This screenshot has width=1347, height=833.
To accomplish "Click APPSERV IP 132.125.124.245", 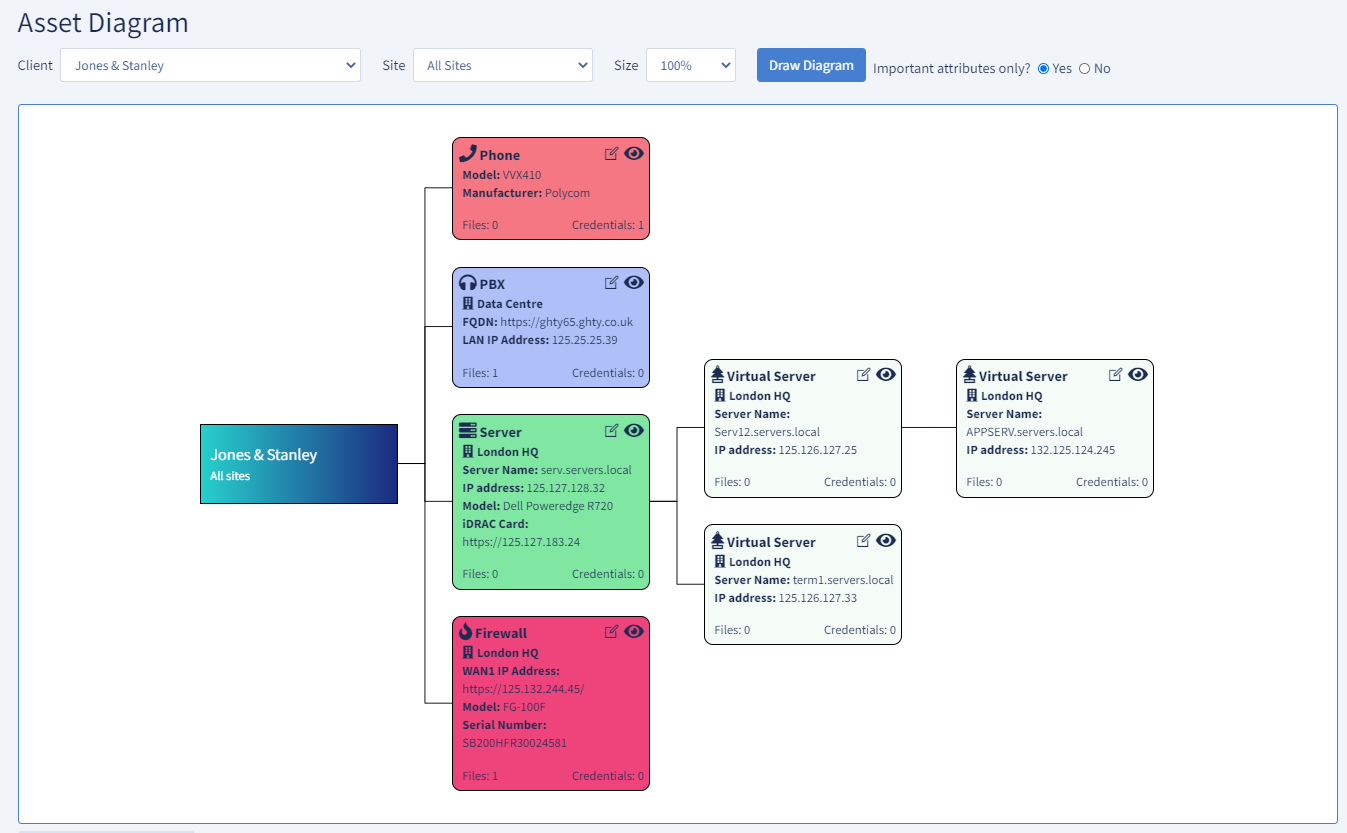I will click(1073, 450).
